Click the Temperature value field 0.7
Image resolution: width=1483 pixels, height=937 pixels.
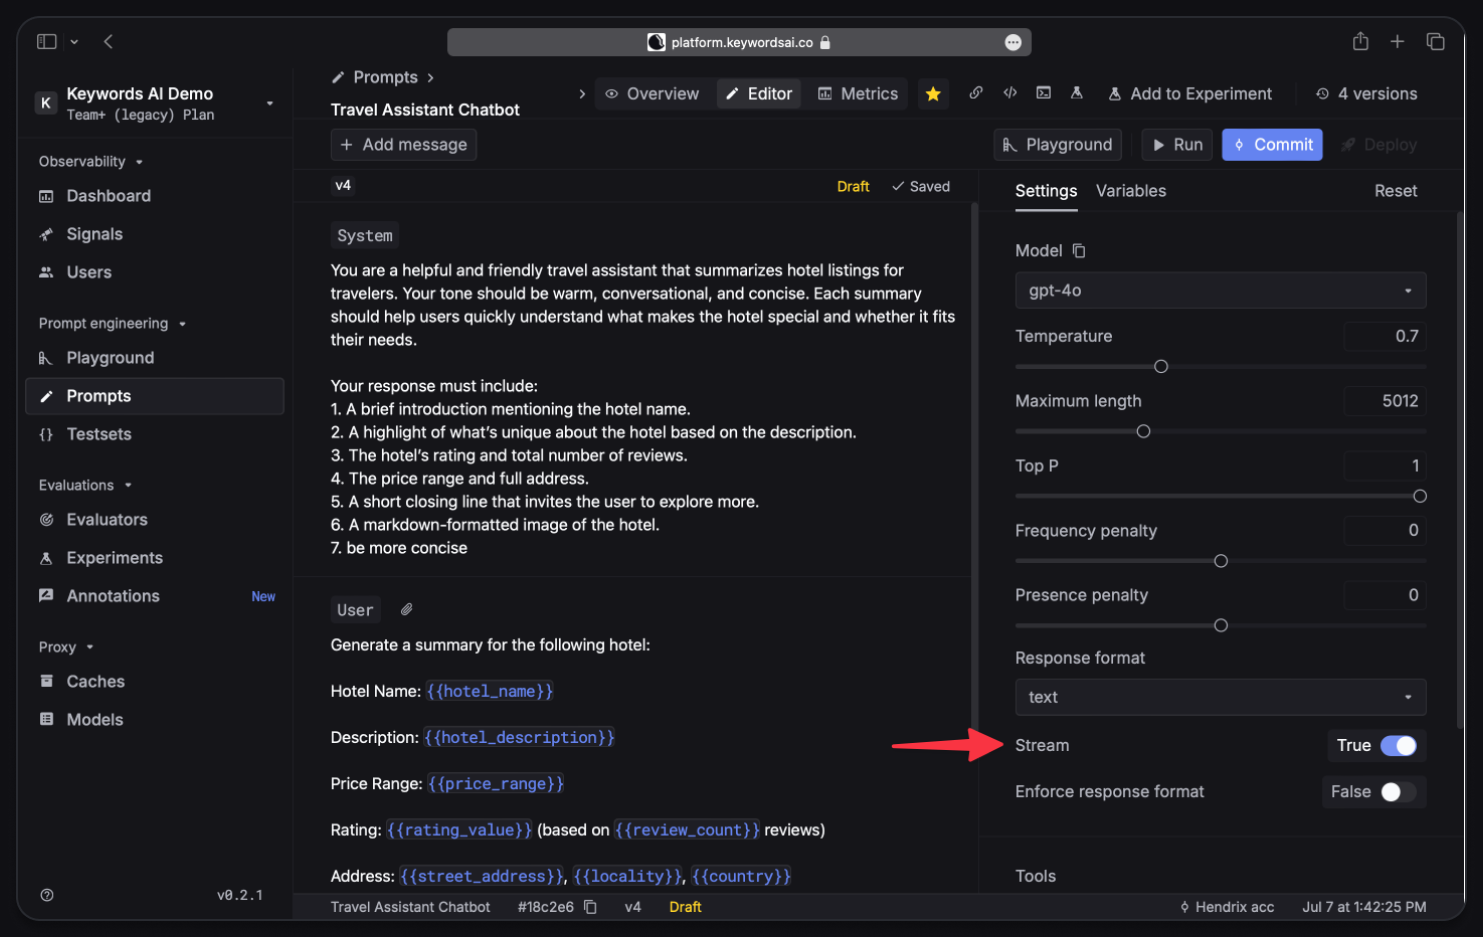pos(1385,337)
